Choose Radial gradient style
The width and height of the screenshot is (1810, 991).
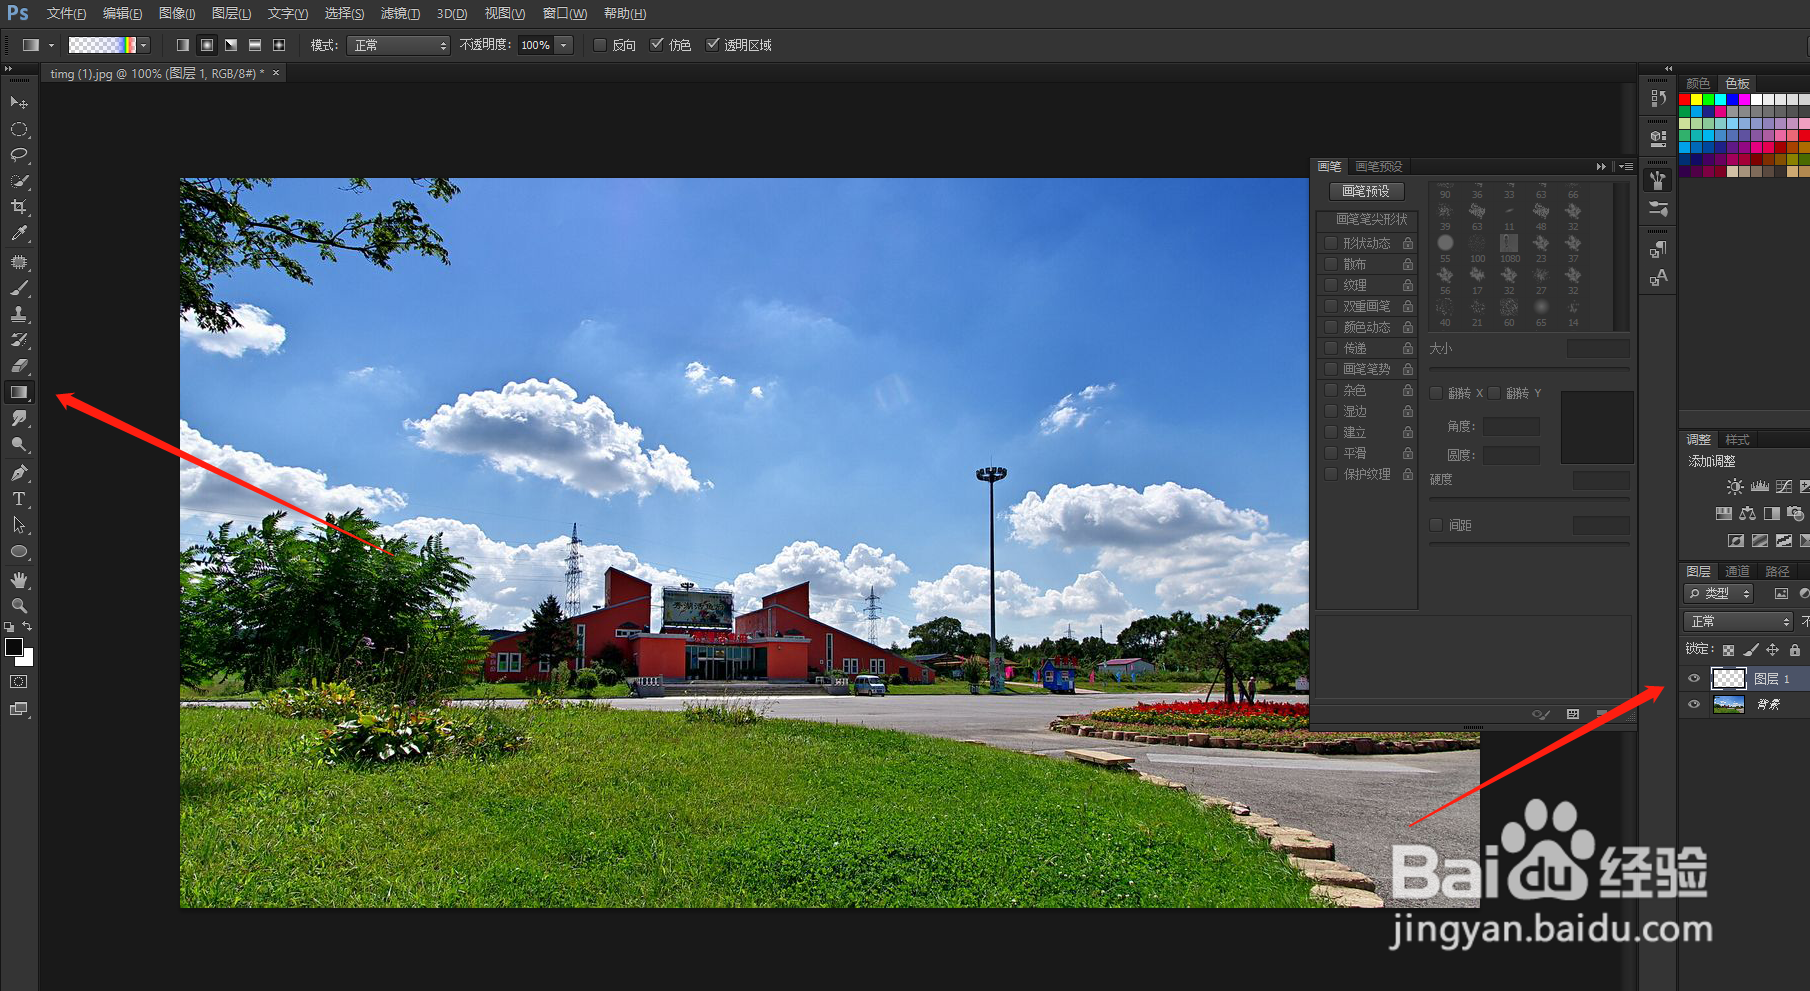[x=207, y=45]
